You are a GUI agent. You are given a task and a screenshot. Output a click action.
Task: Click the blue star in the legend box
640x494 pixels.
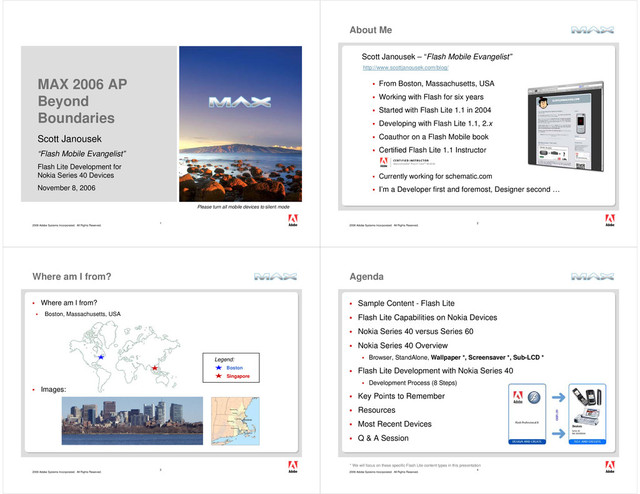(x=219, y=368)
